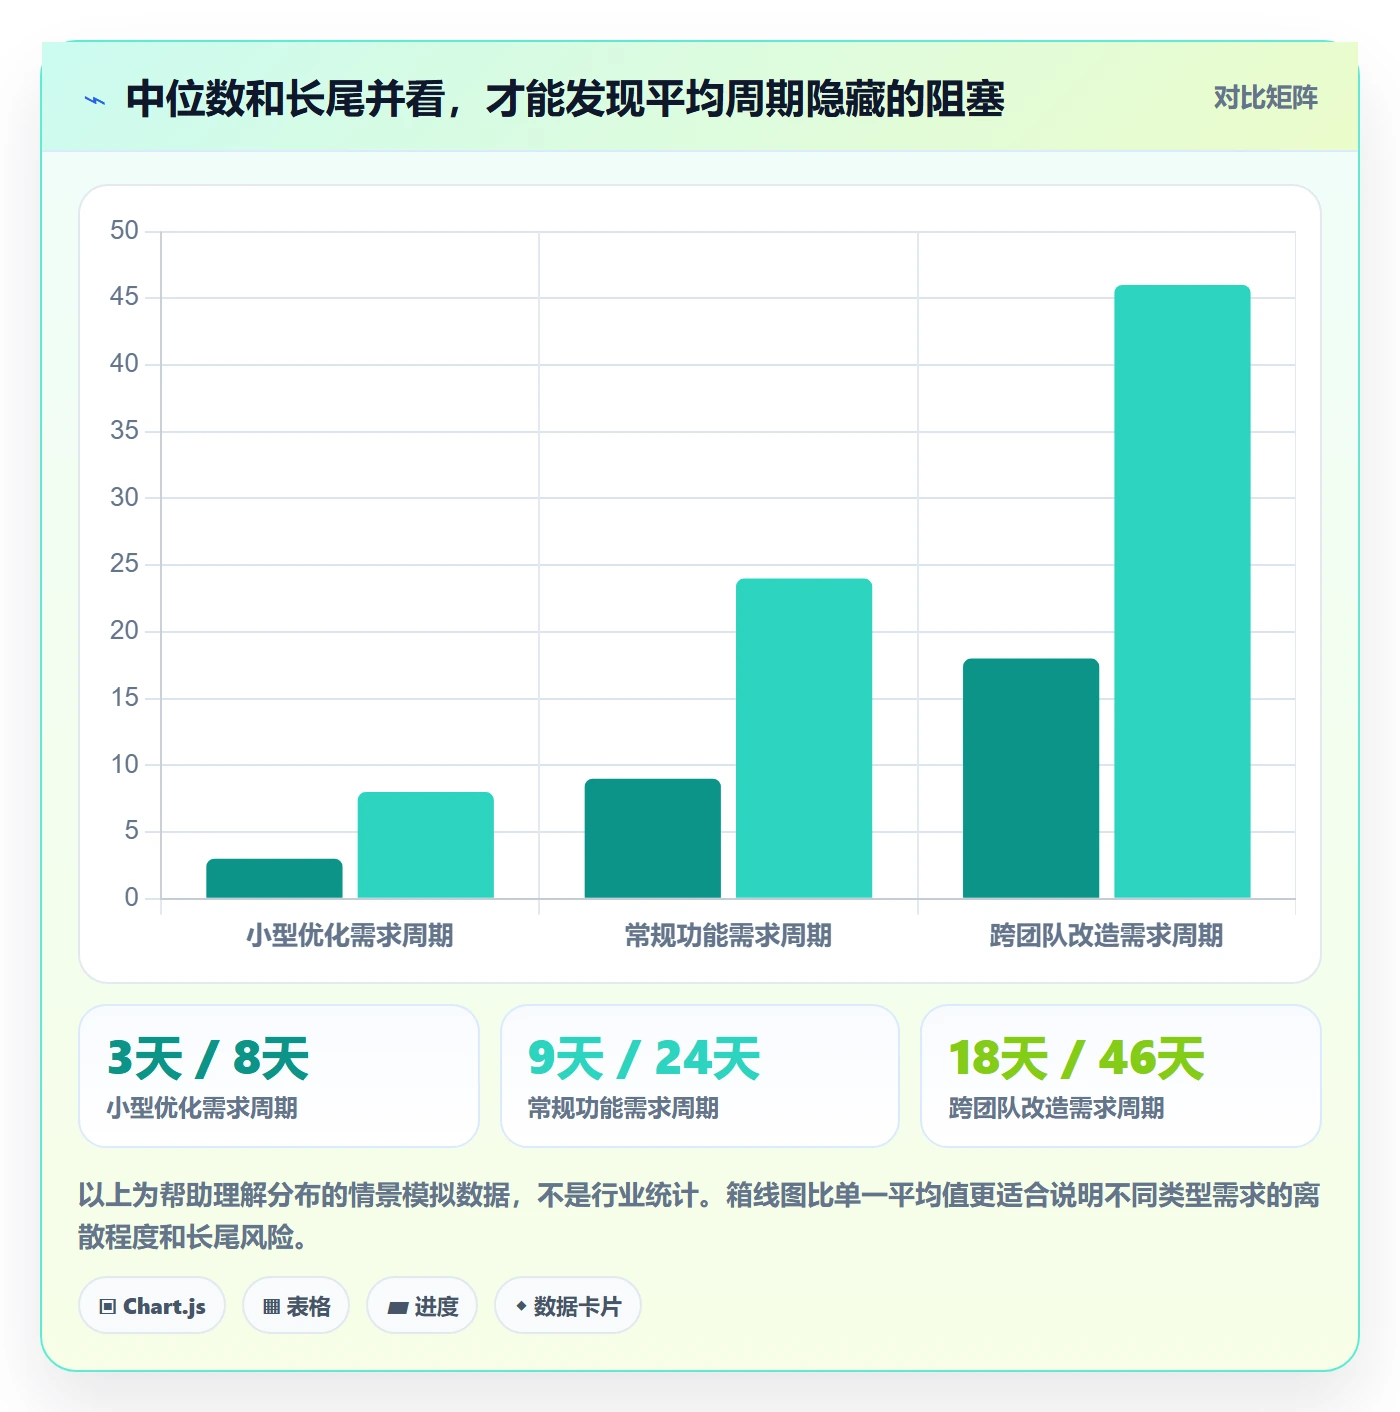Click the footnote text starting 以上为帮助理解
Viewport: 1400px width, 1412px height.
(699, 1215)
